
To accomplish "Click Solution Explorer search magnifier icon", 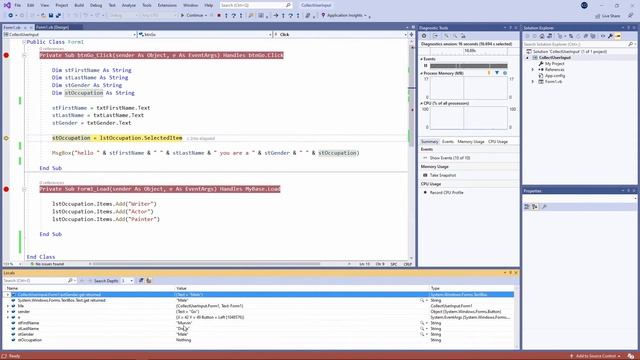I will (x=631, y=44).
